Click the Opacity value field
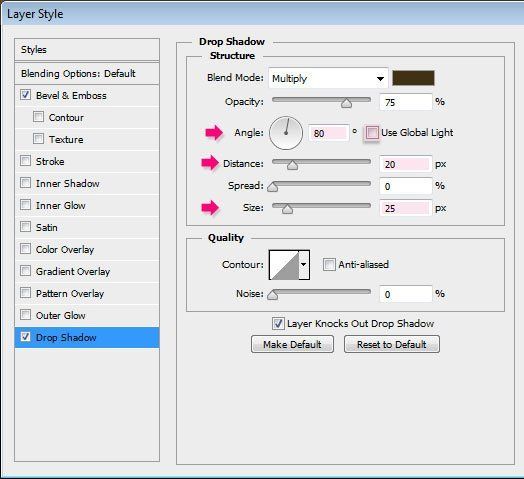This screenshot has width=524, height=479. (406, 102)
